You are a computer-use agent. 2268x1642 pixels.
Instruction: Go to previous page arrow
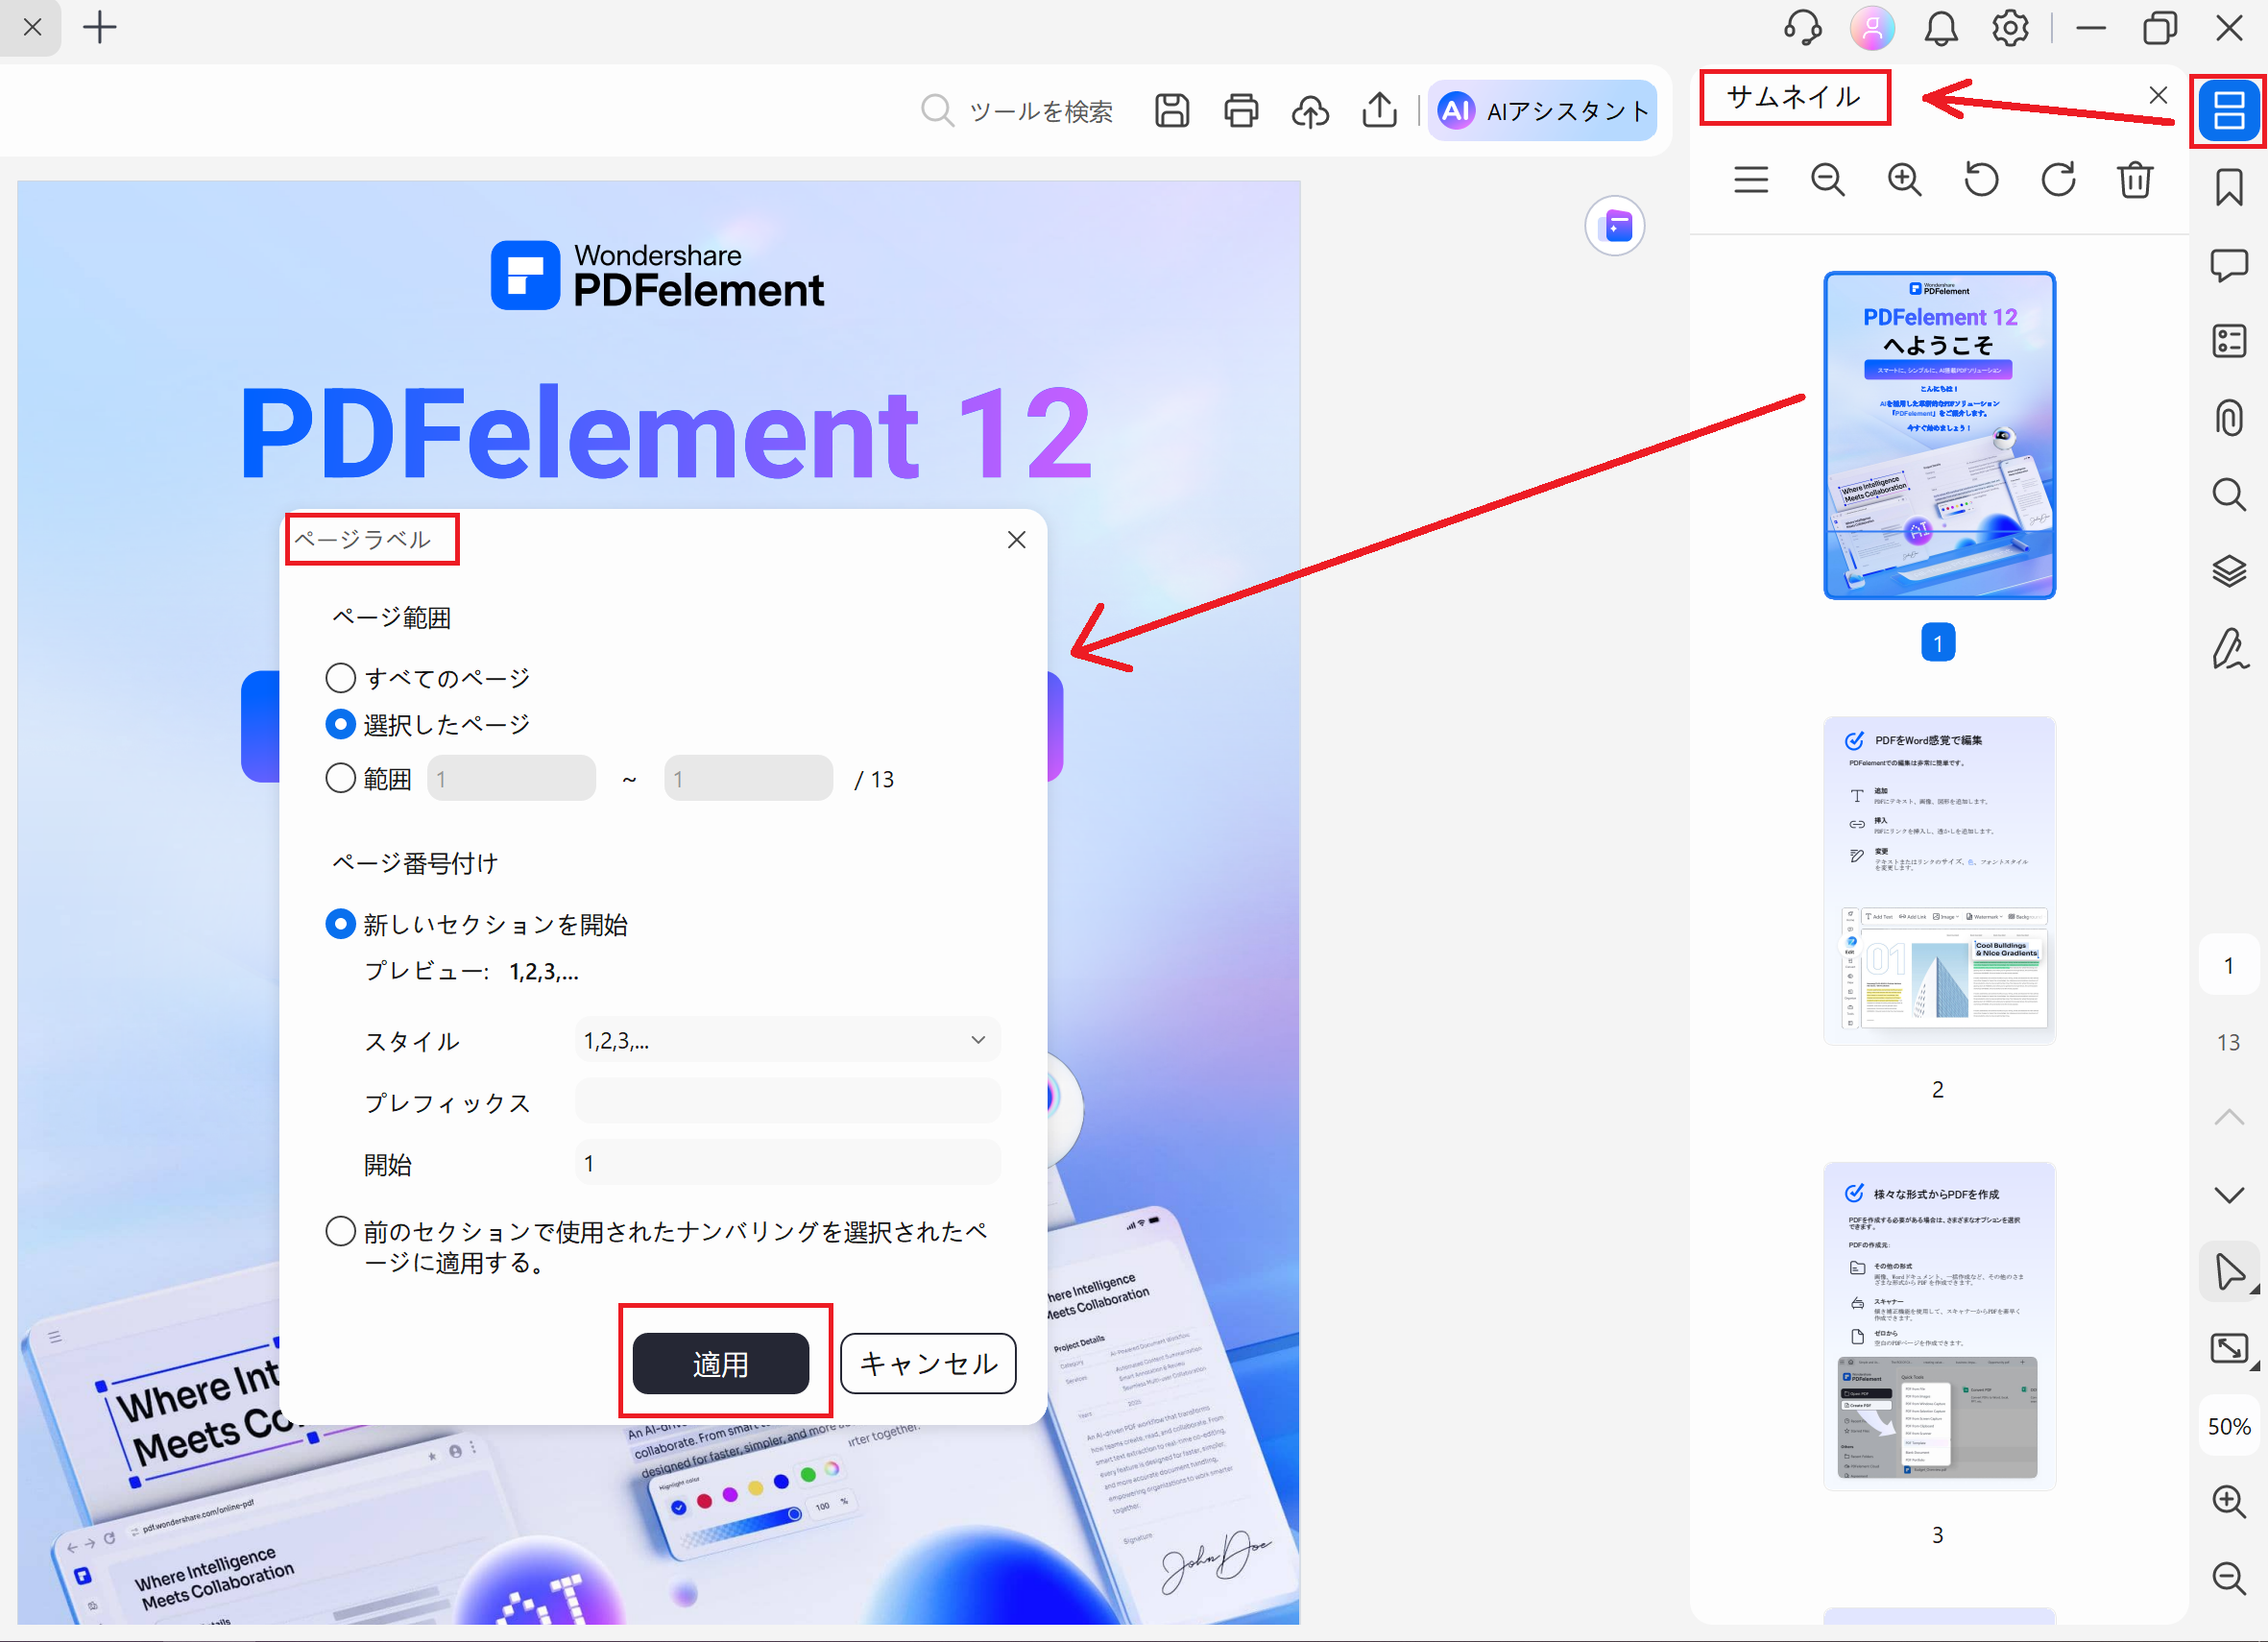[x=2229, y=1117]
